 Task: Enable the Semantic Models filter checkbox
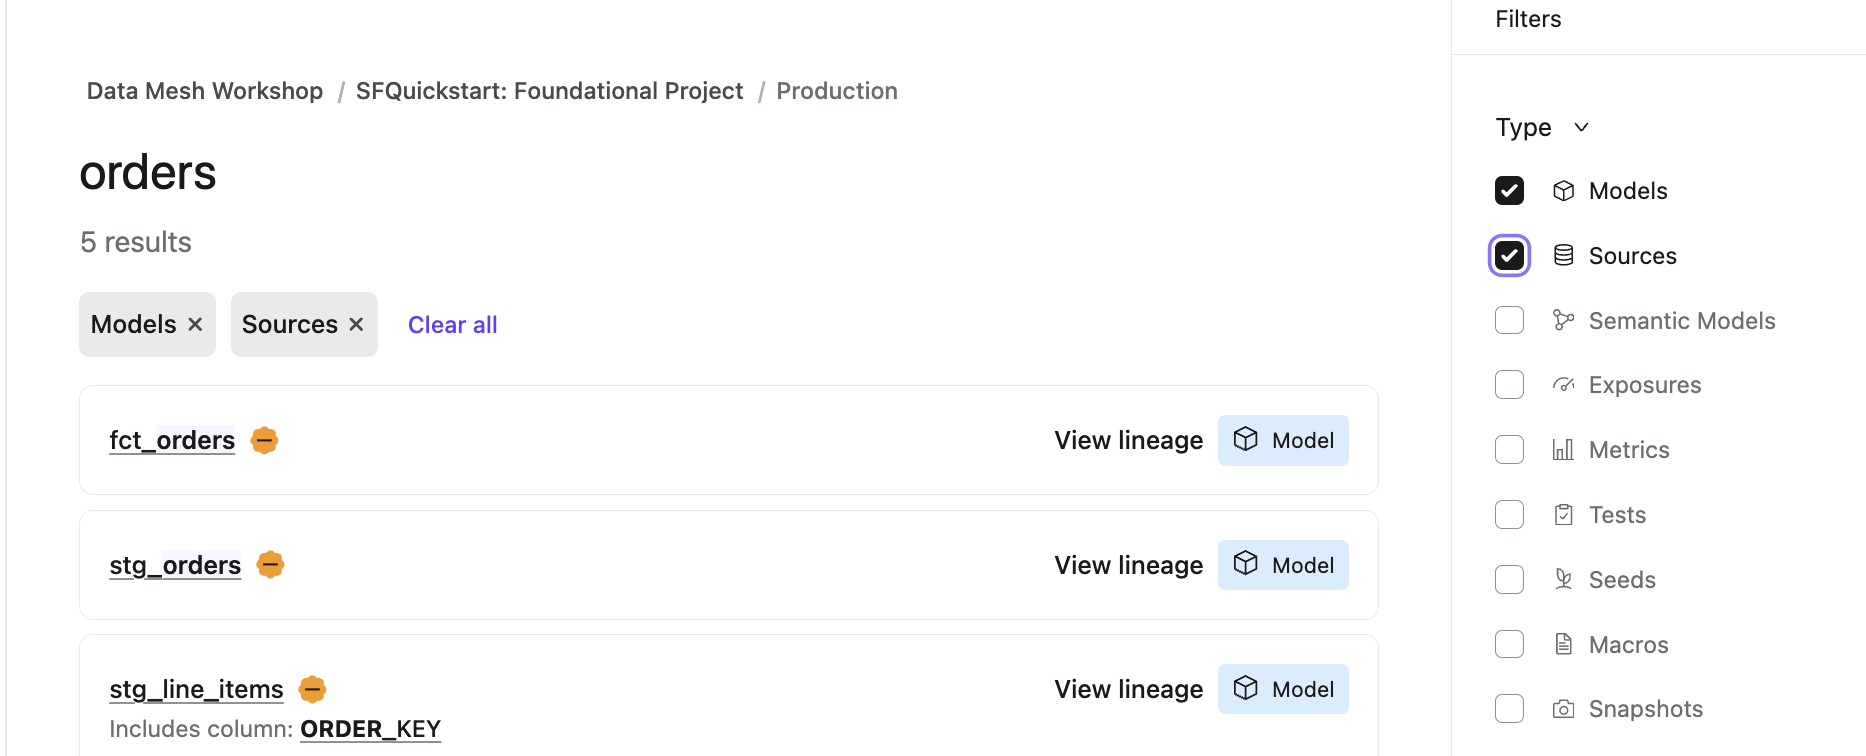[x=1509, y=321]
